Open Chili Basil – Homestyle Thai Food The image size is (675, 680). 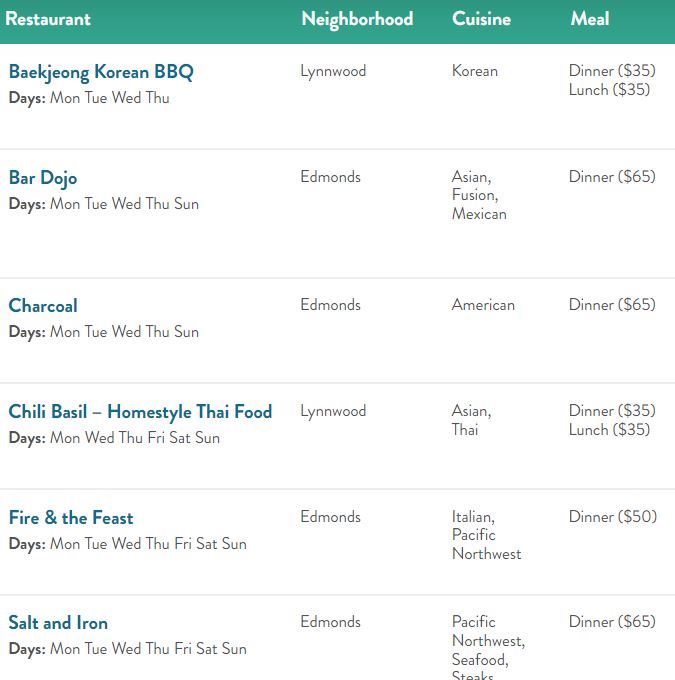(140, 412)
